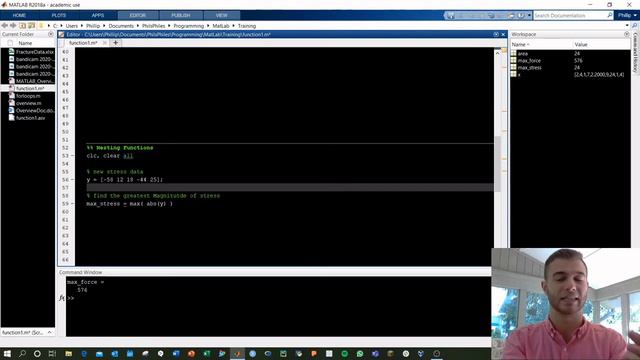Click the breakpoint dash on line 53
The image size is (640, 360).
tap(73, 156)
